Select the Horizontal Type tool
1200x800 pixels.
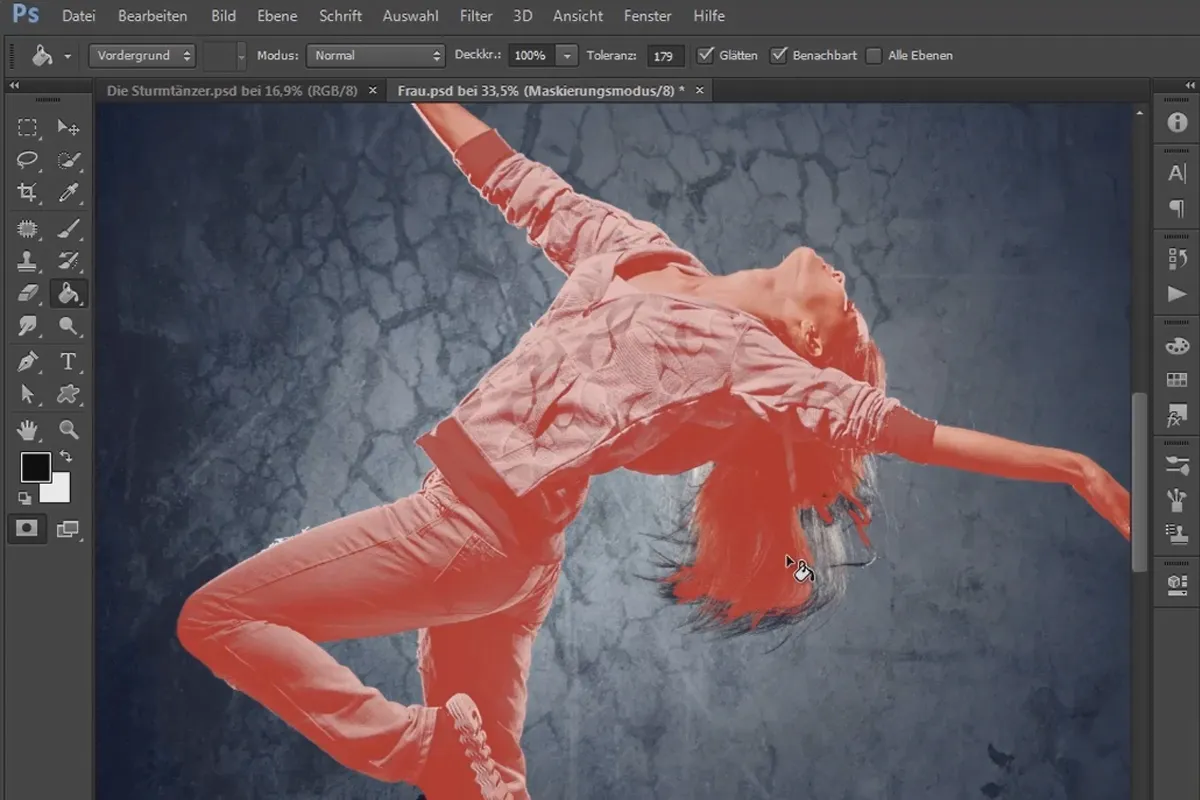(x=69, y=361)
